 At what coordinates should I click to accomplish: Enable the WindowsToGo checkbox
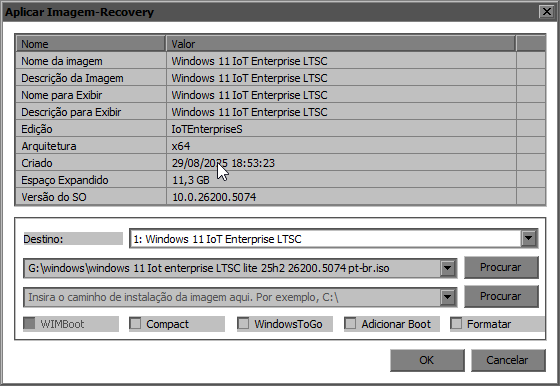[243, 324]
